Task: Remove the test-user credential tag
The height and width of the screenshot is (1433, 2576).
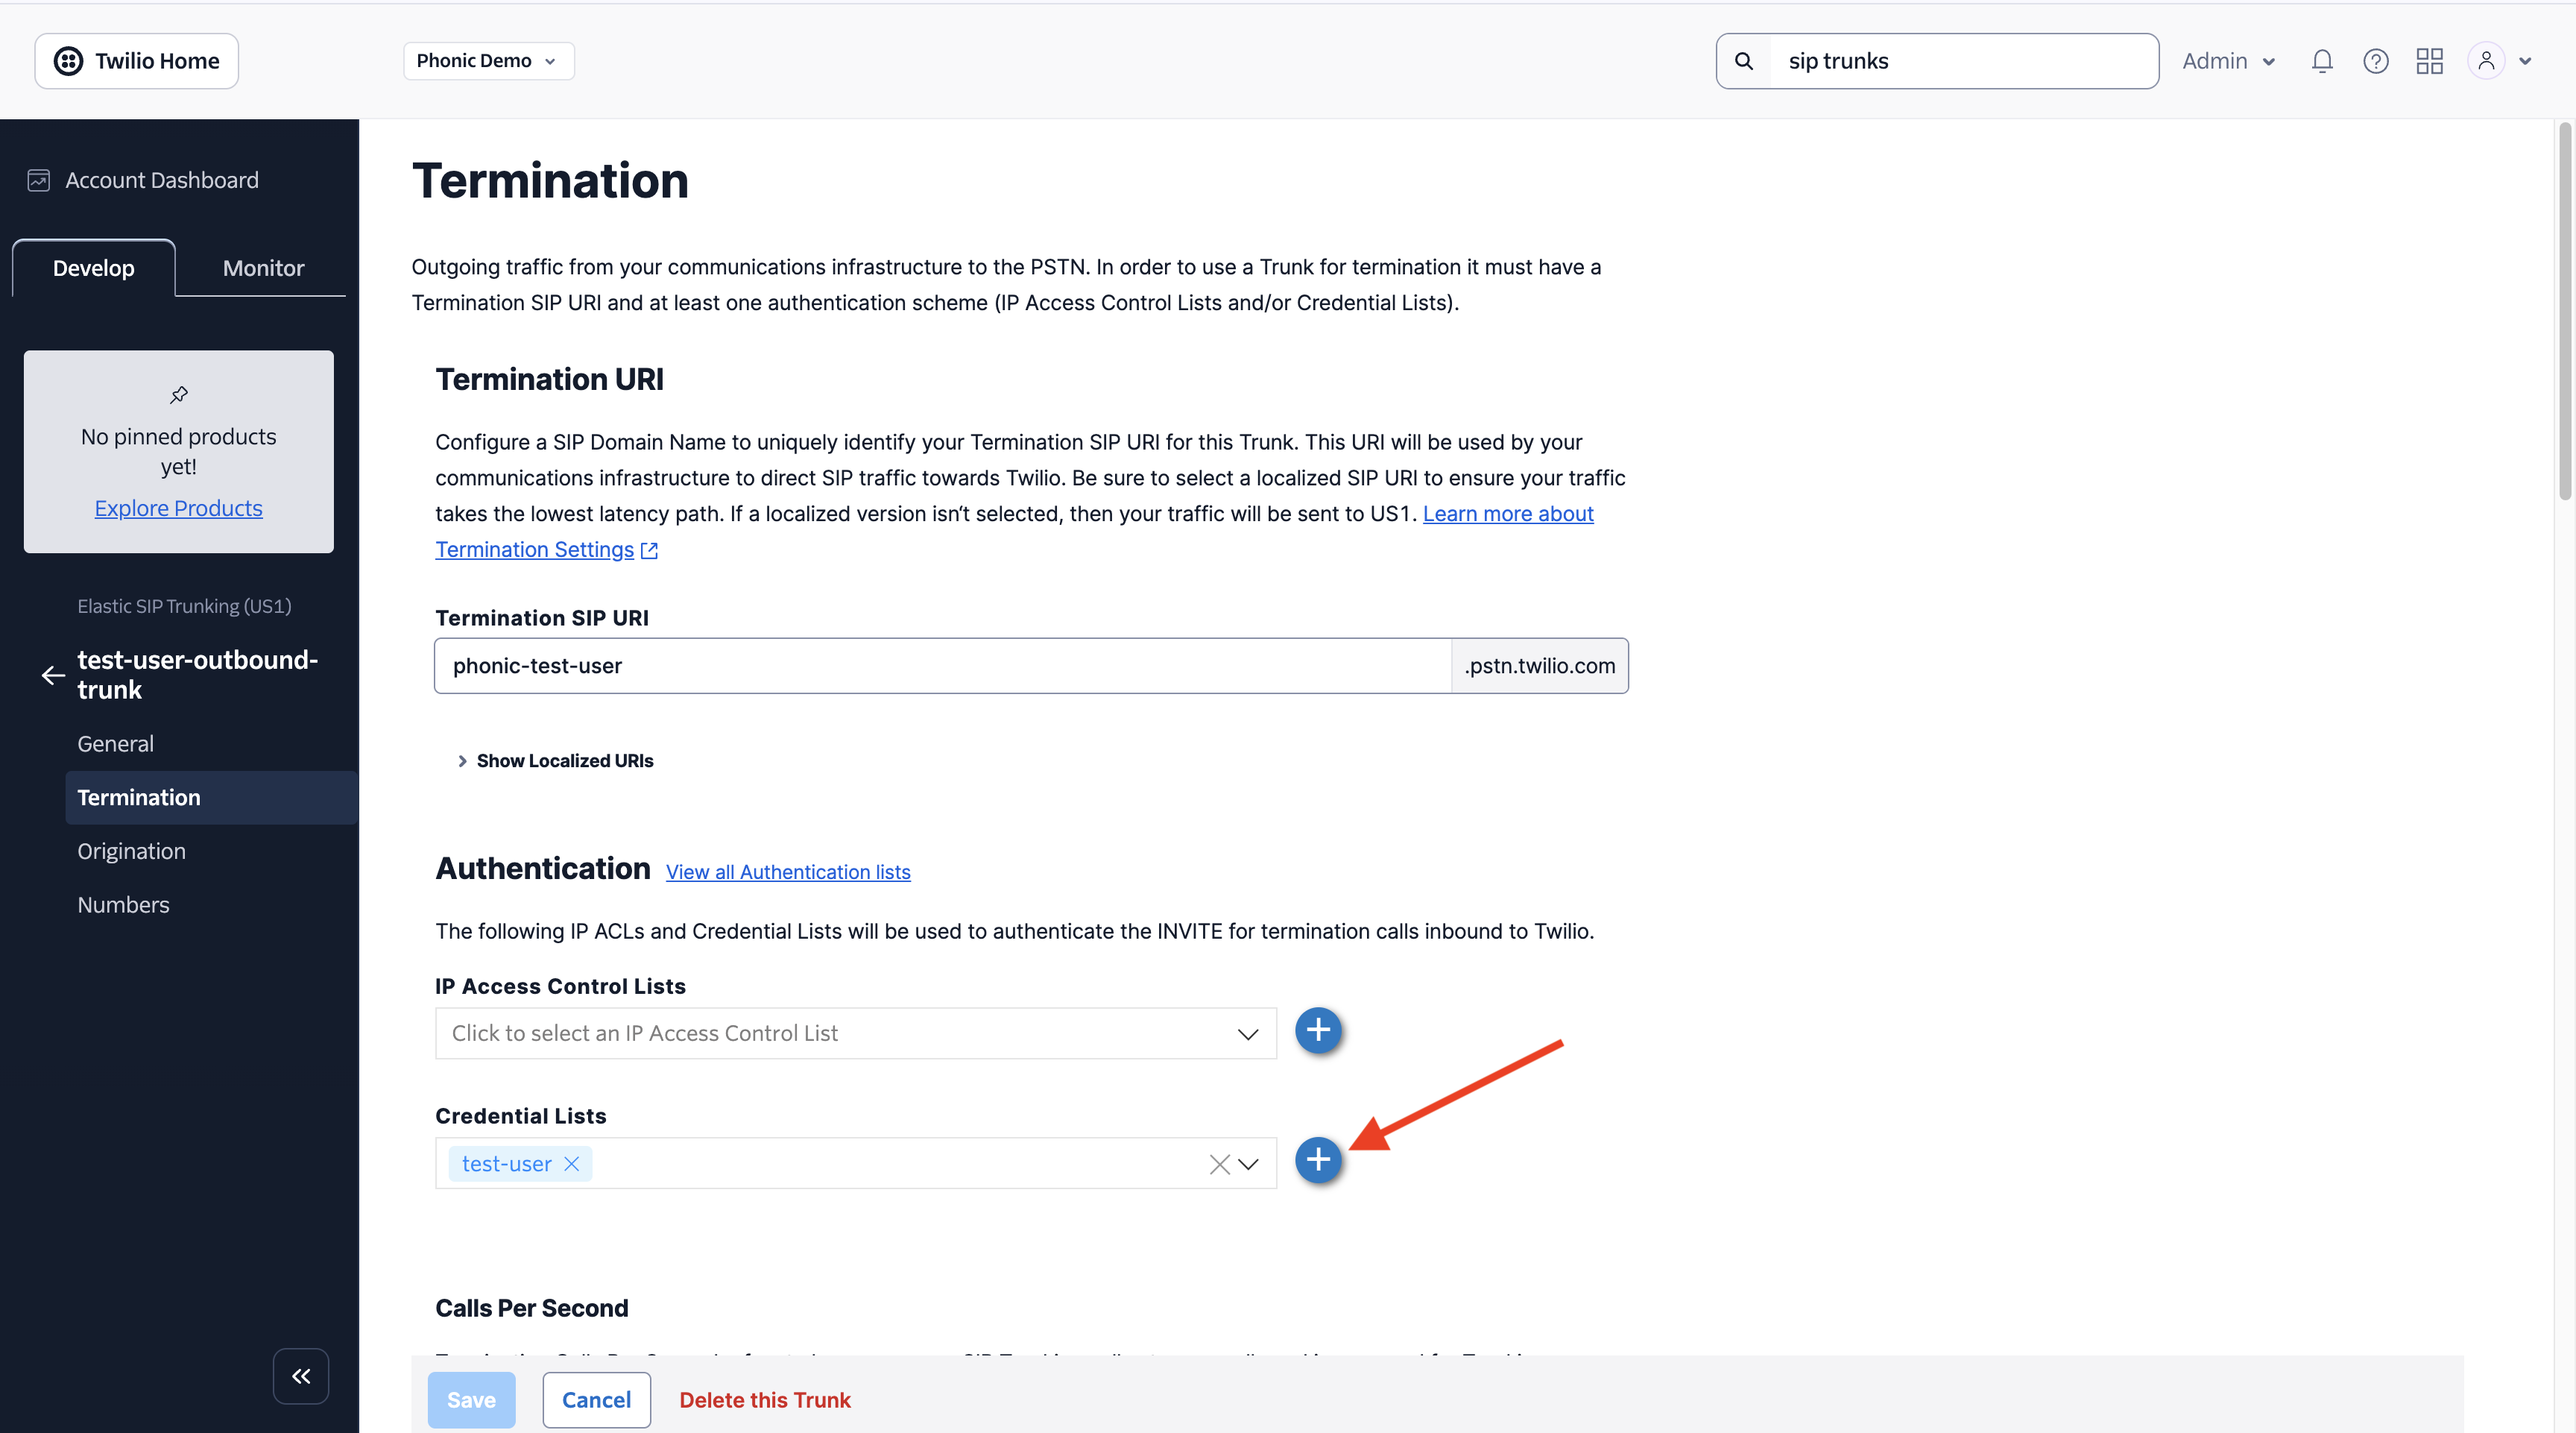Action: 571,1163
